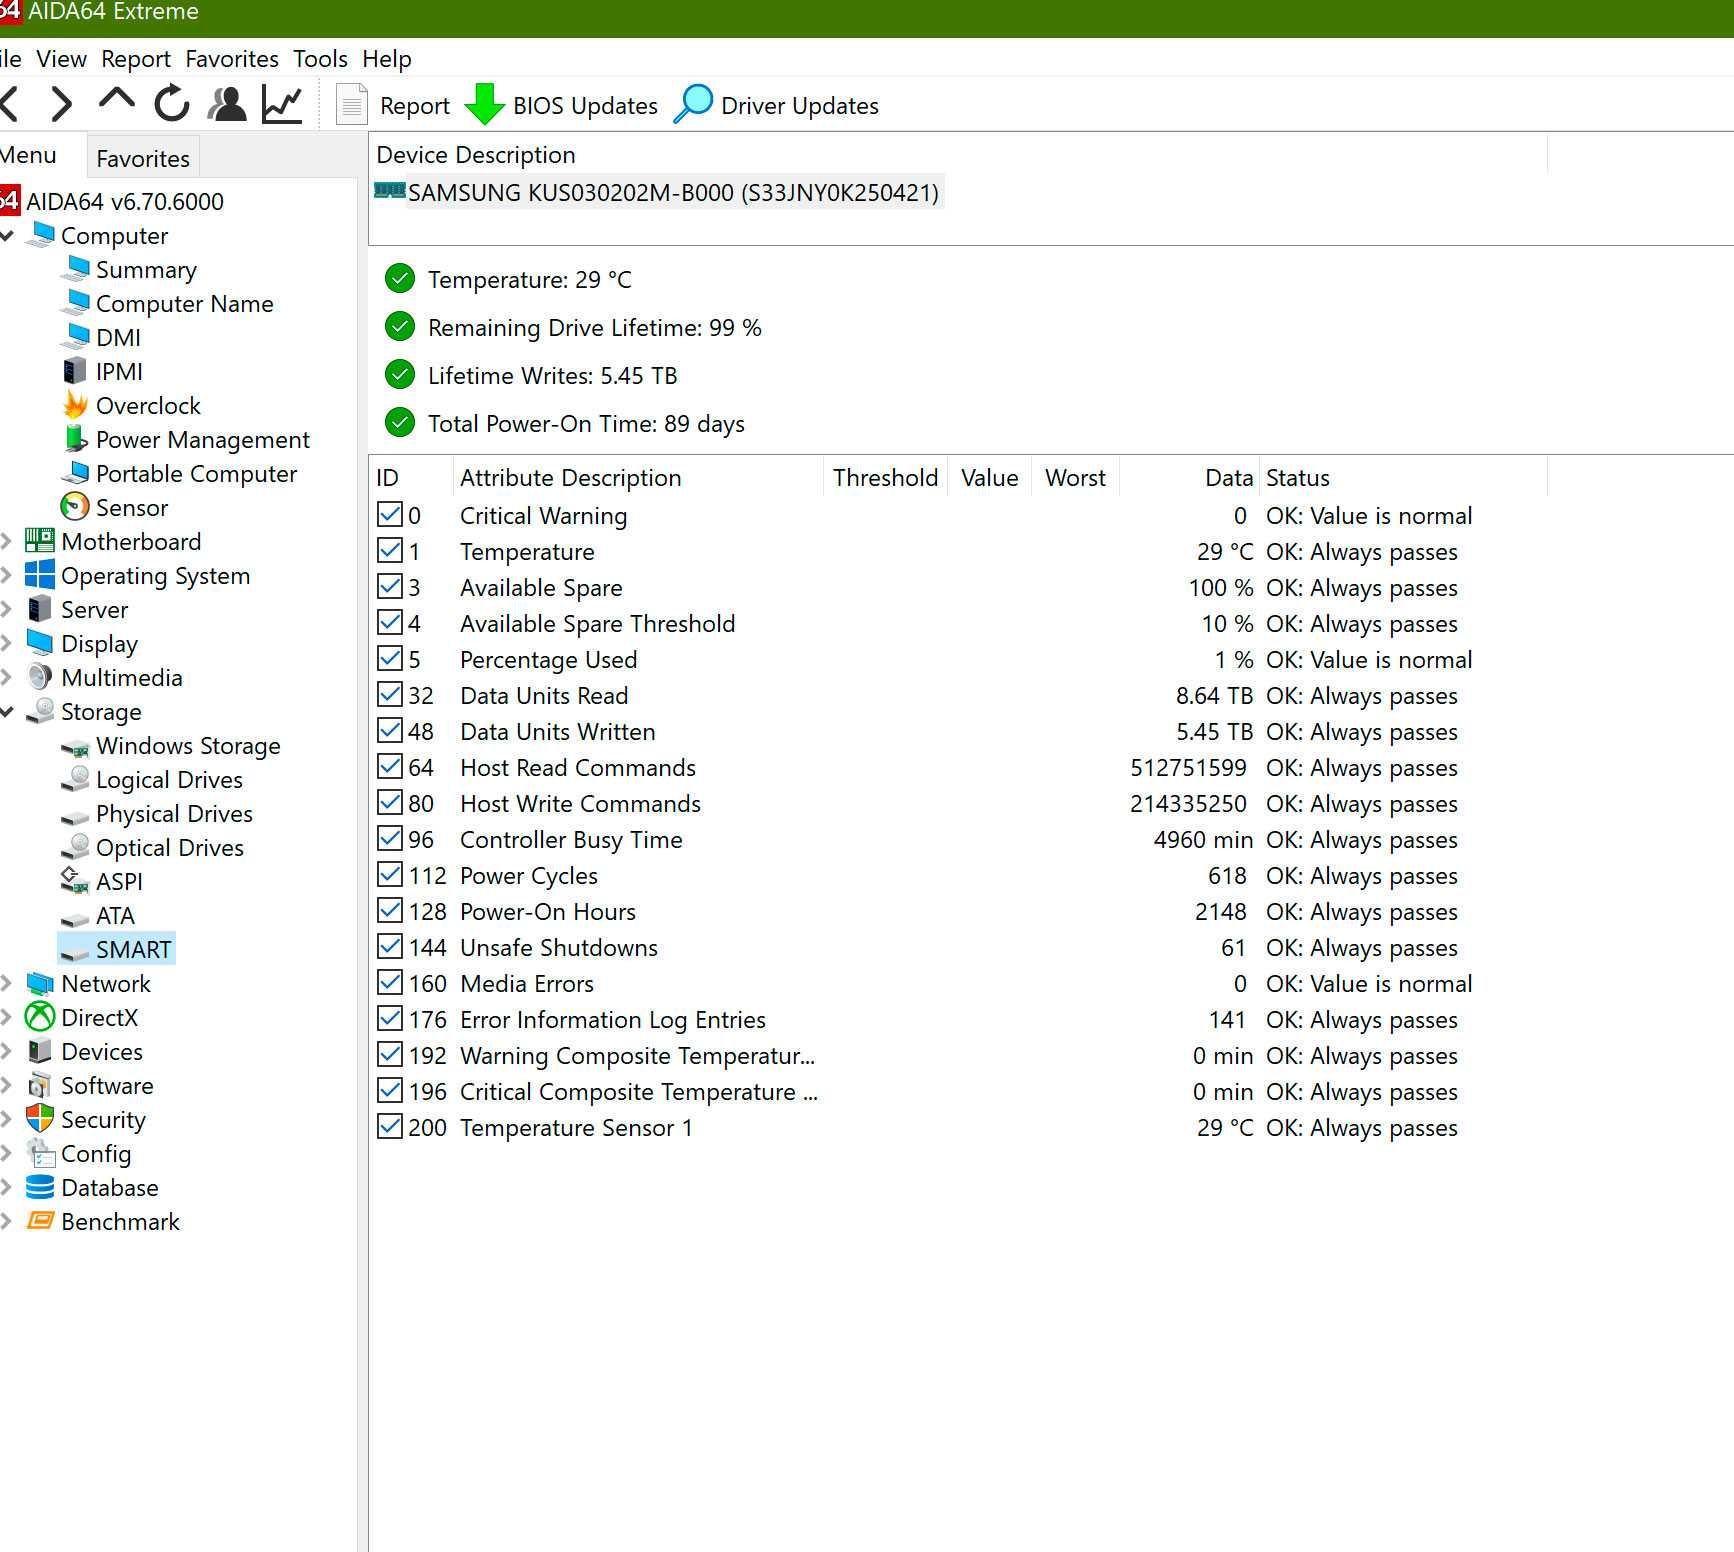This screenshot has width=1734, height=1552.
Task: Open the ASPI page
Action: click(119, 882)
